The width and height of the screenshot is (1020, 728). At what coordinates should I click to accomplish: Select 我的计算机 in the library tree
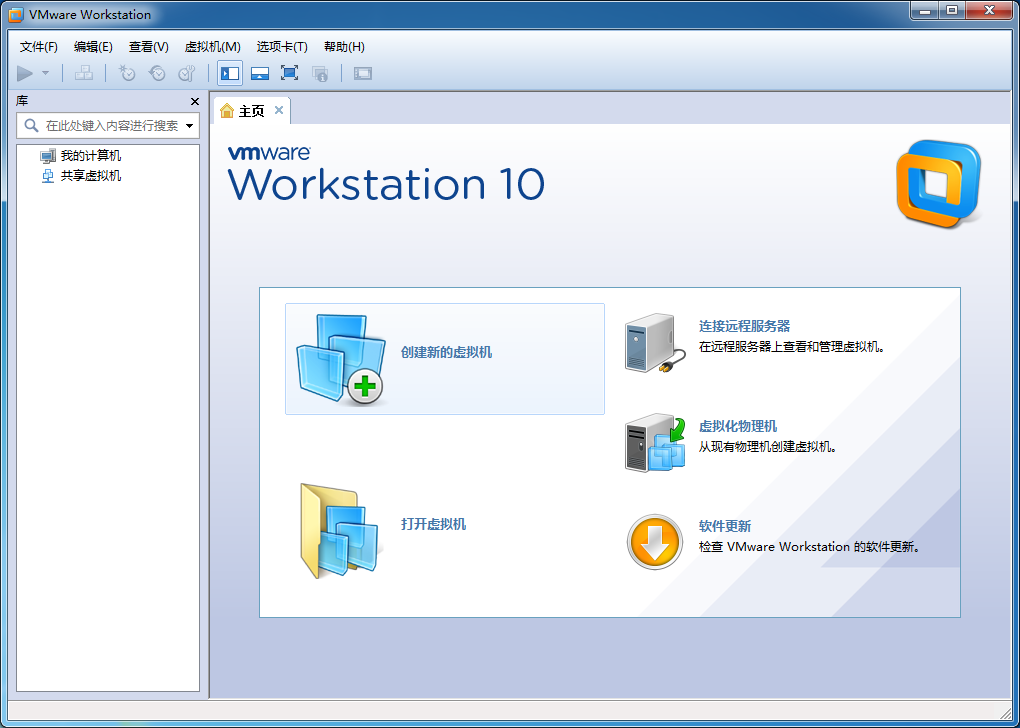[x=90, y=156]
